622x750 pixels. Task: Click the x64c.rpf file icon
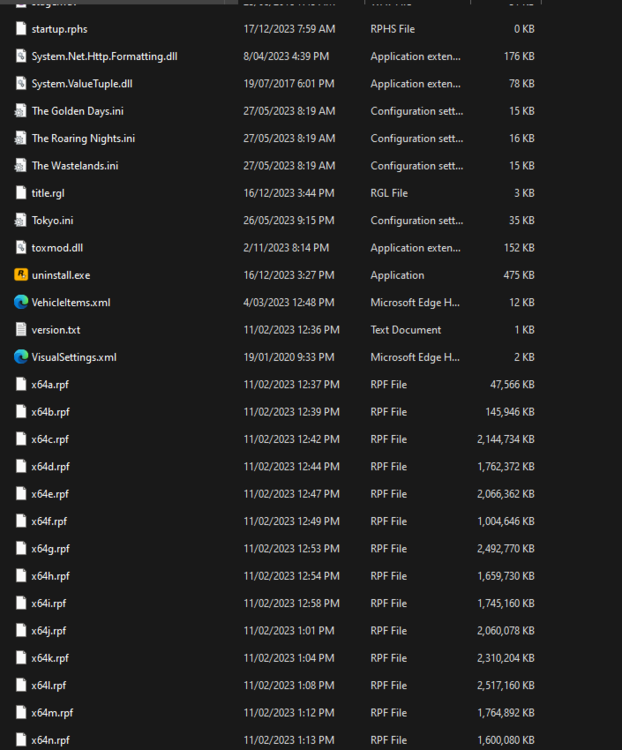coord(21,439)
